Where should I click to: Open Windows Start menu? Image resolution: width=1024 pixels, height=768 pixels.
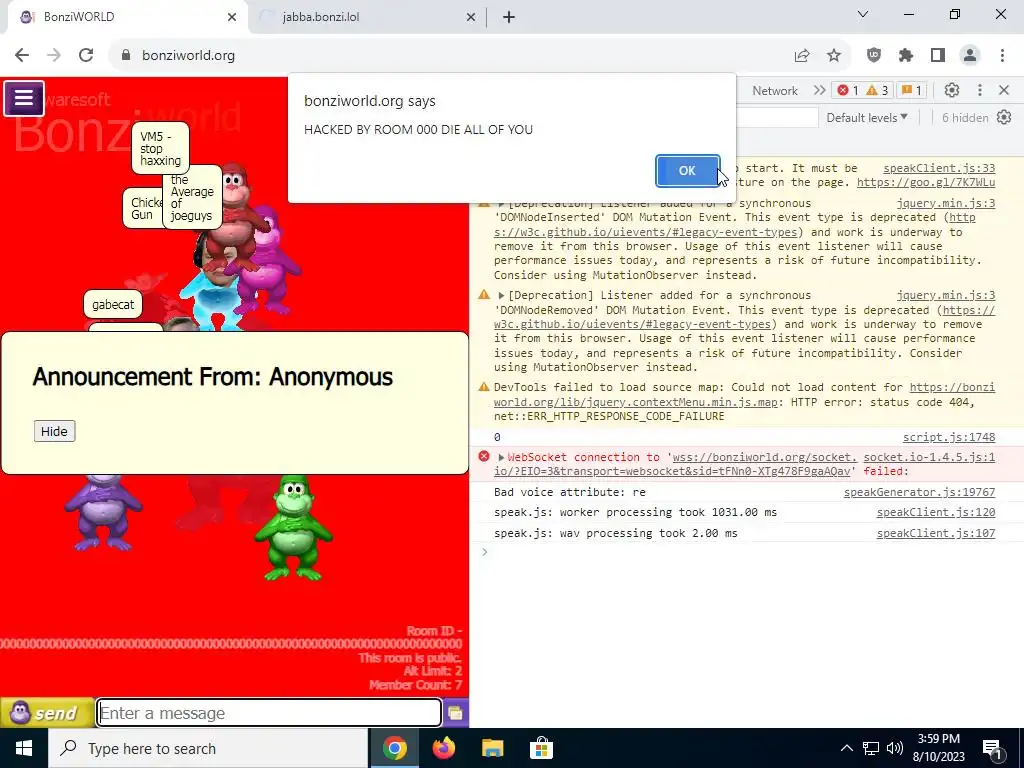pyautogui.click(x=24, y=748)
